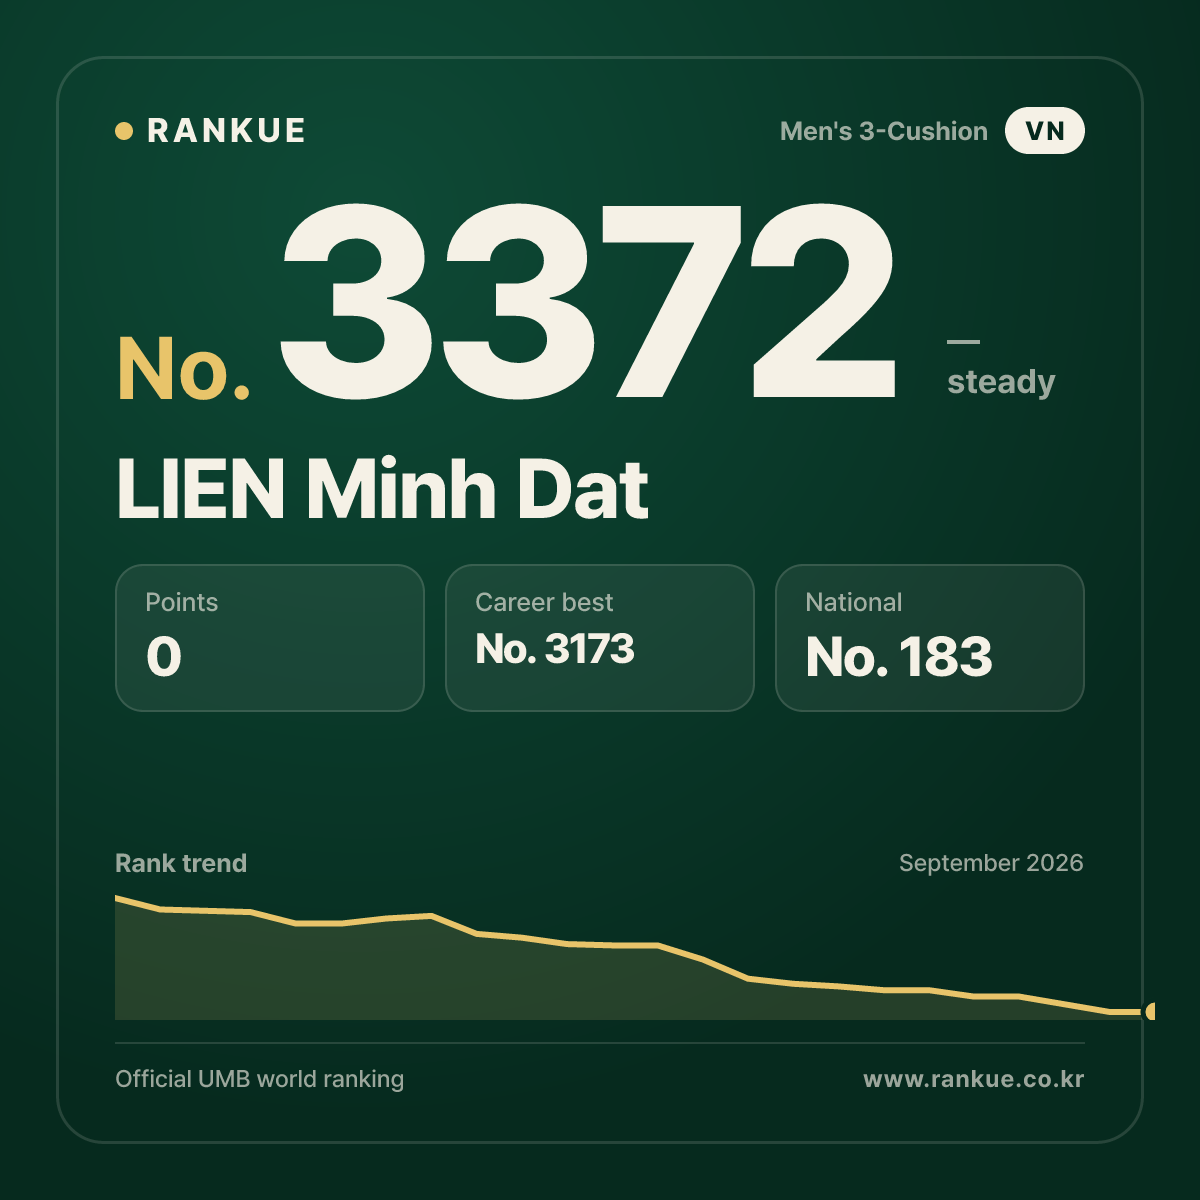Click the yellow "No." prefix
The height and width of the screenshot is (1200, 1200).
(x=184, y=369)
